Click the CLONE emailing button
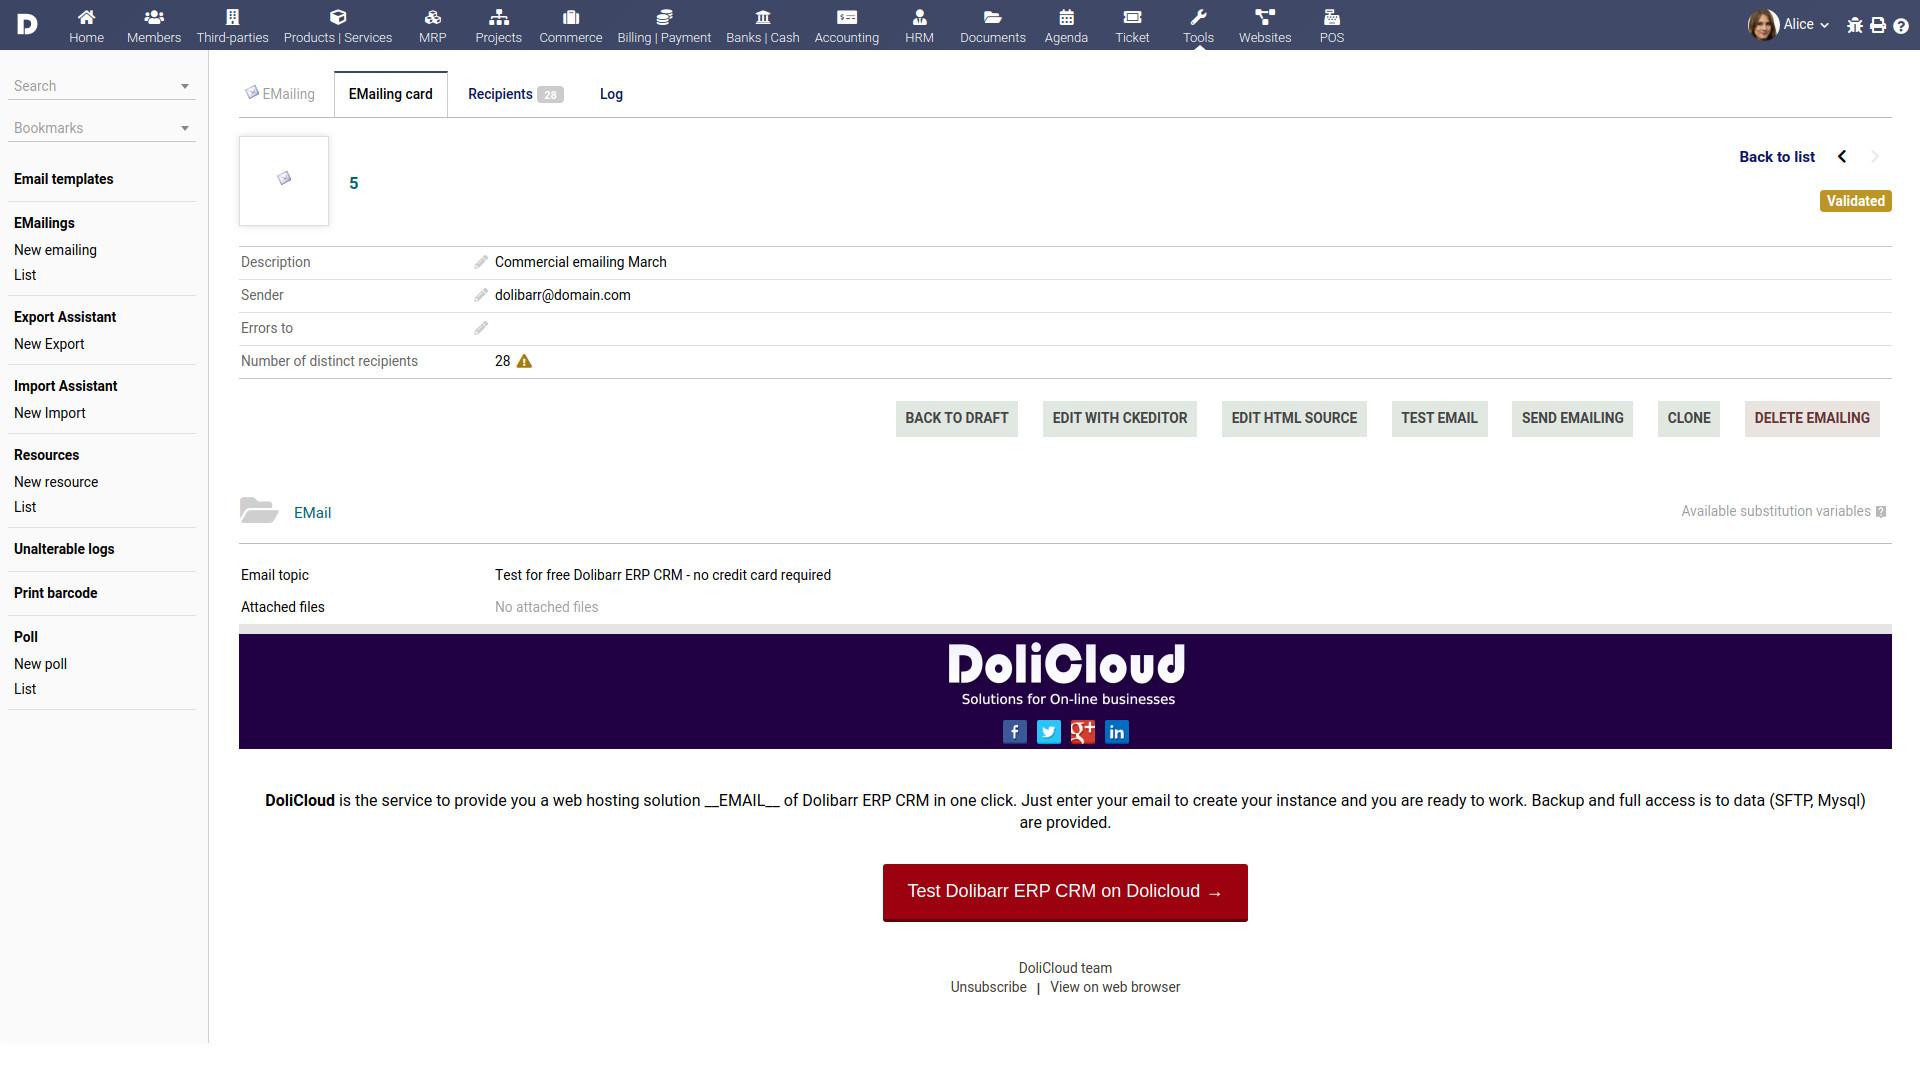The height and width of the screenshot is (1080, 1920). (x=1688, y=418)
